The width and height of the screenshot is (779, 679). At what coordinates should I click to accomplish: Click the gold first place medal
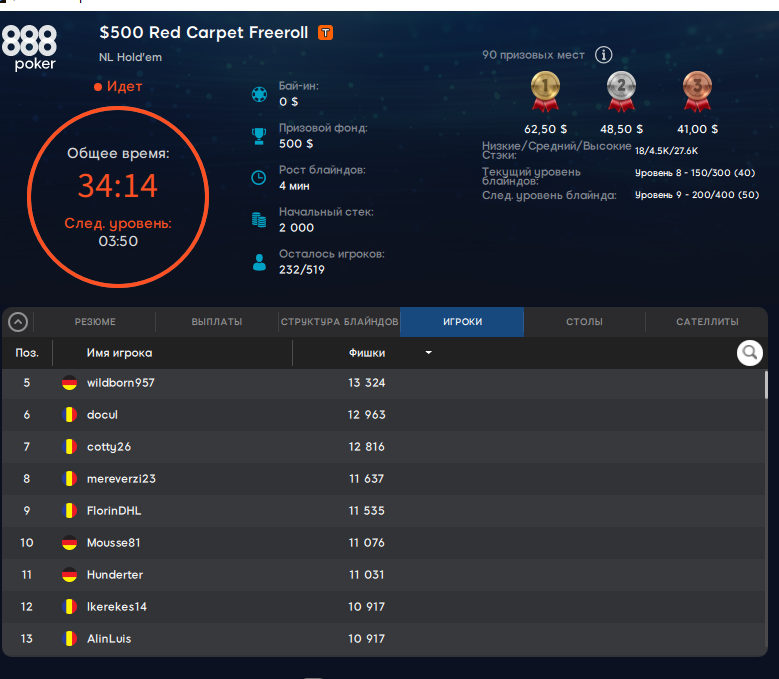pyautogui.click(x=545, y=91)
